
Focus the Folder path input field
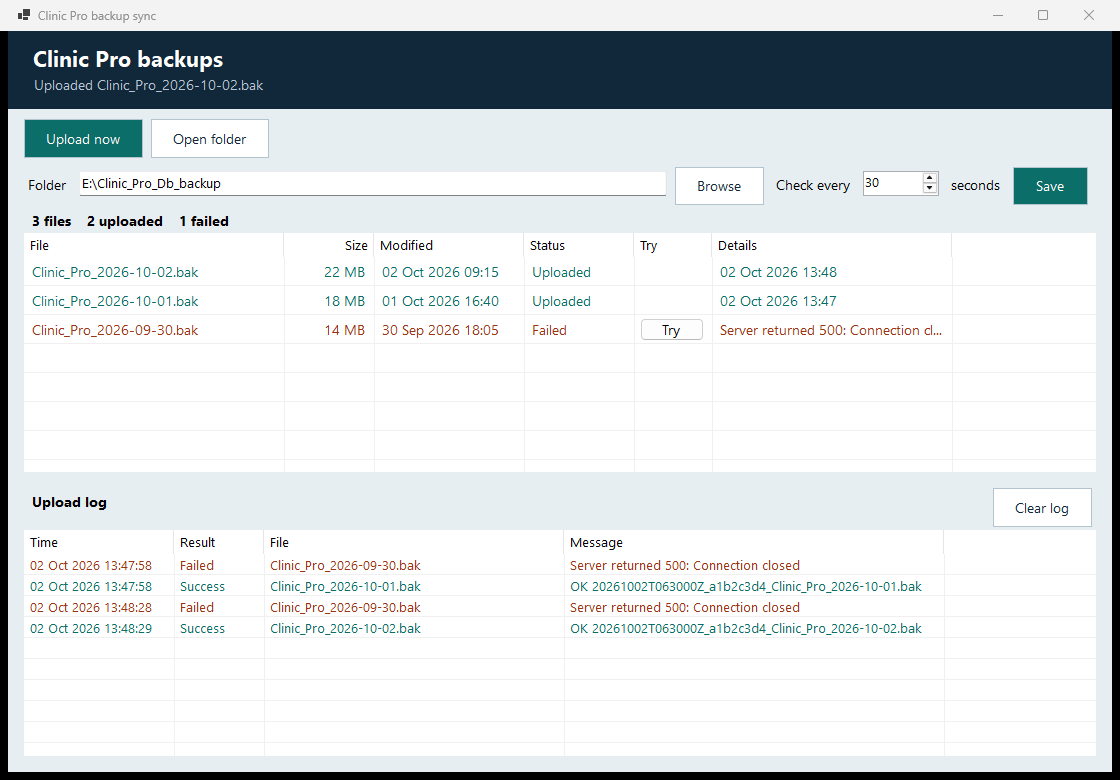373,184
